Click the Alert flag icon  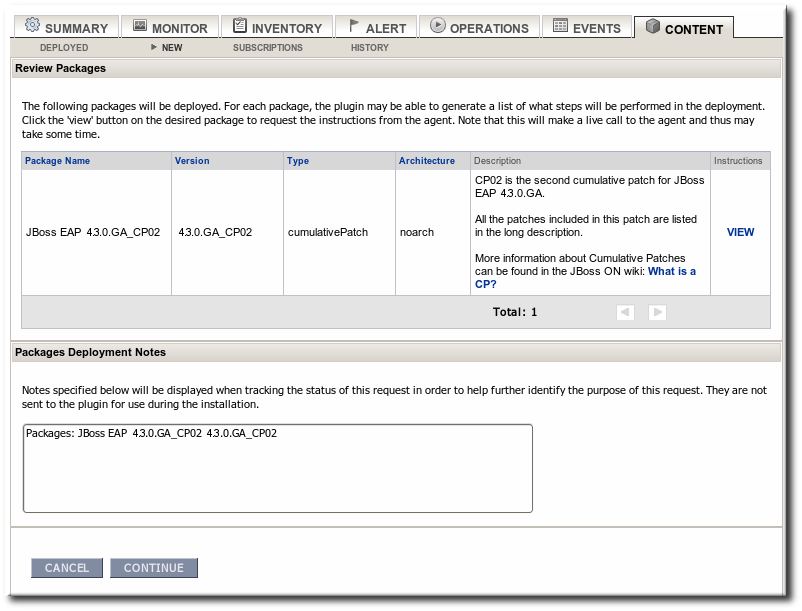(354, 26)
